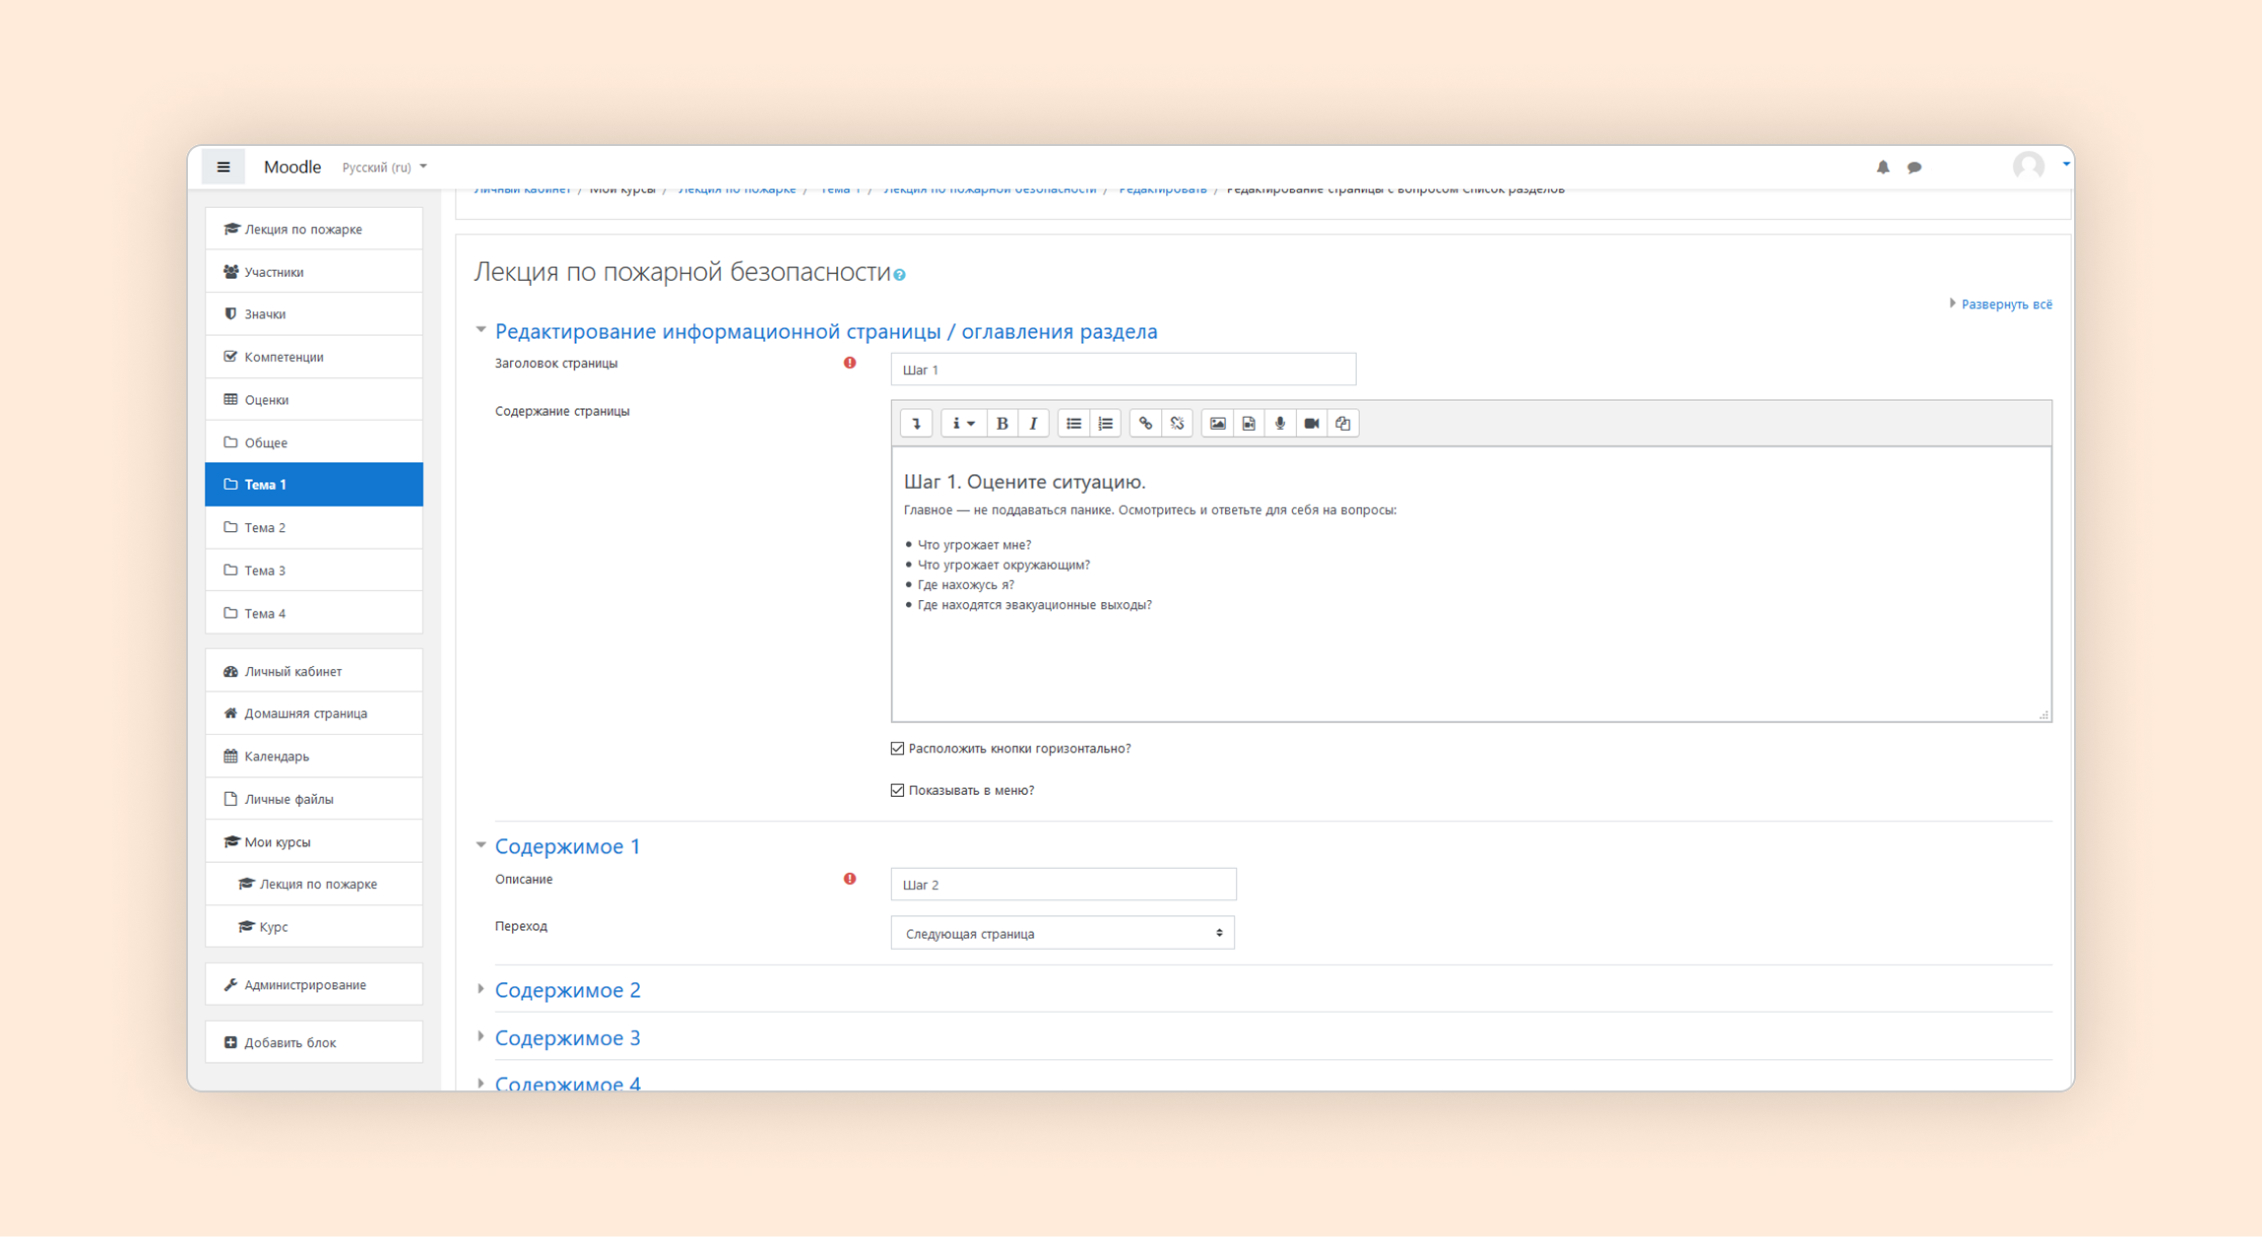2262x1237 pixels.
Task: Click required icon beside Описание
Action: [x=850, y=879]
